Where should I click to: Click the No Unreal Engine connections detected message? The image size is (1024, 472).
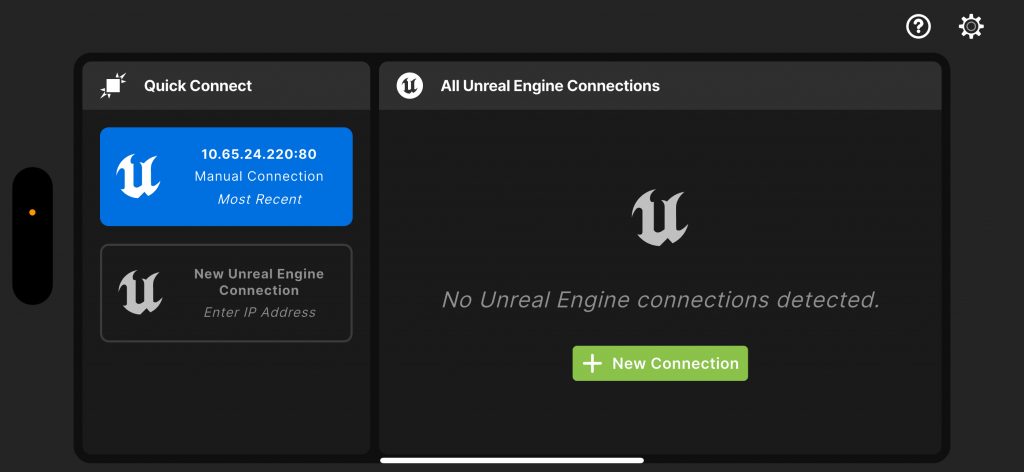[x=661, y=300]
